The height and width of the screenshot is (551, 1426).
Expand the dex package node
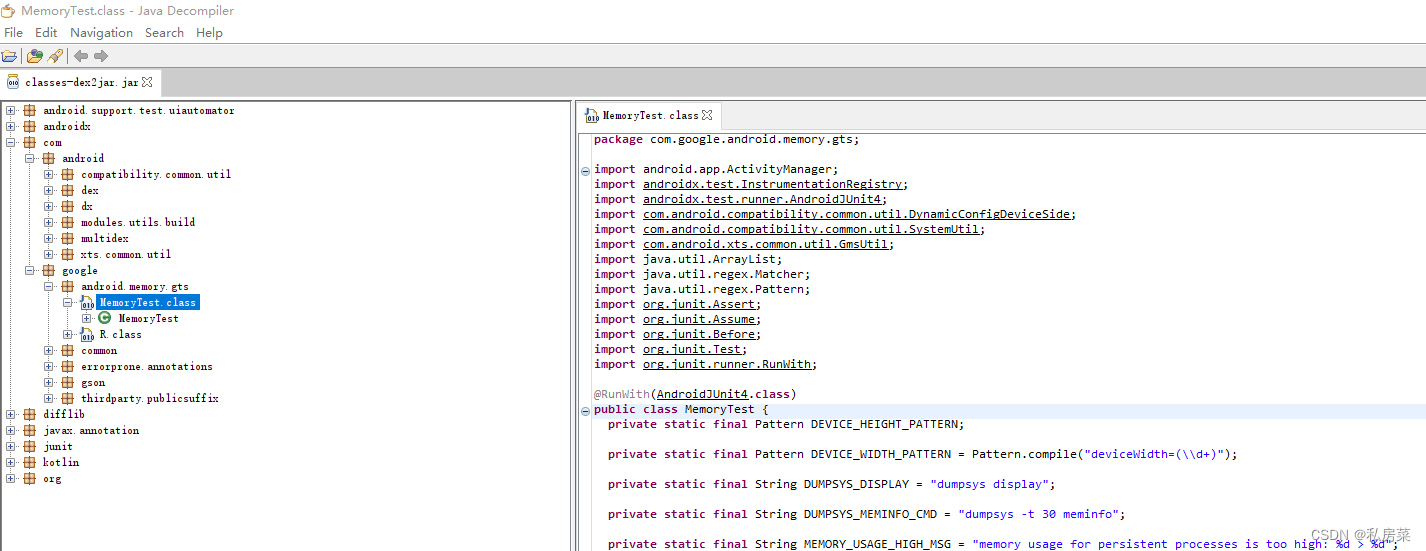(x=49, y=190)
